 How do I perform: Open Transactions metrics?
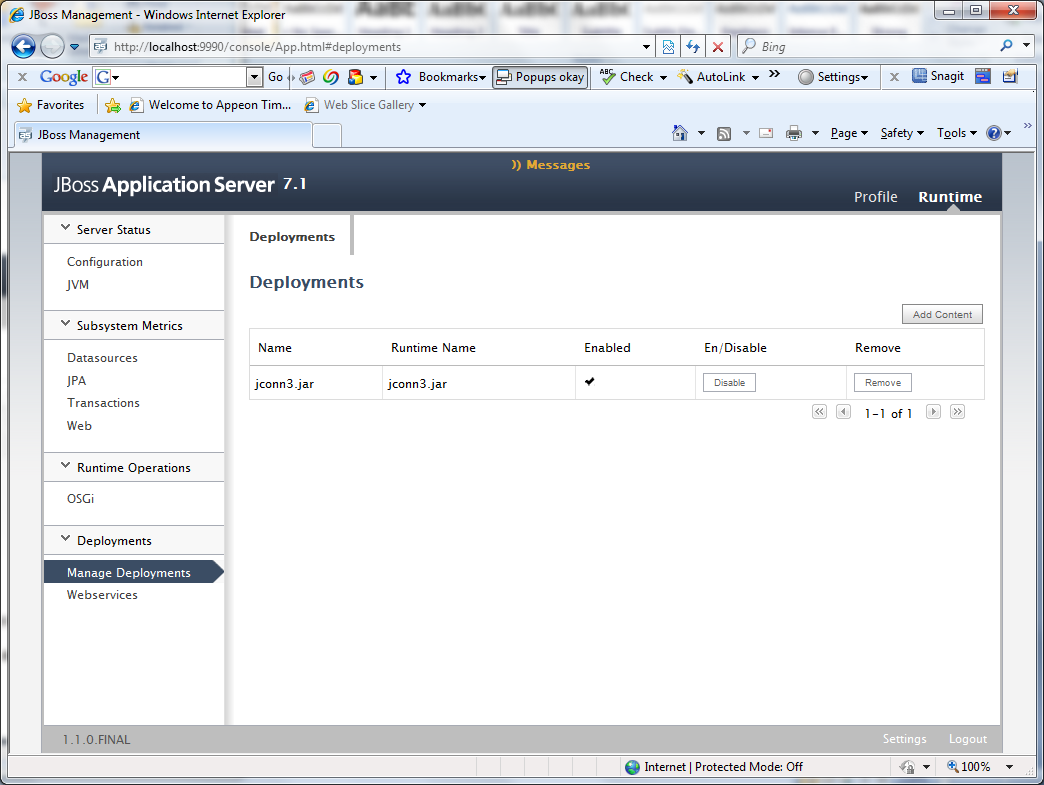click(103, 403)
